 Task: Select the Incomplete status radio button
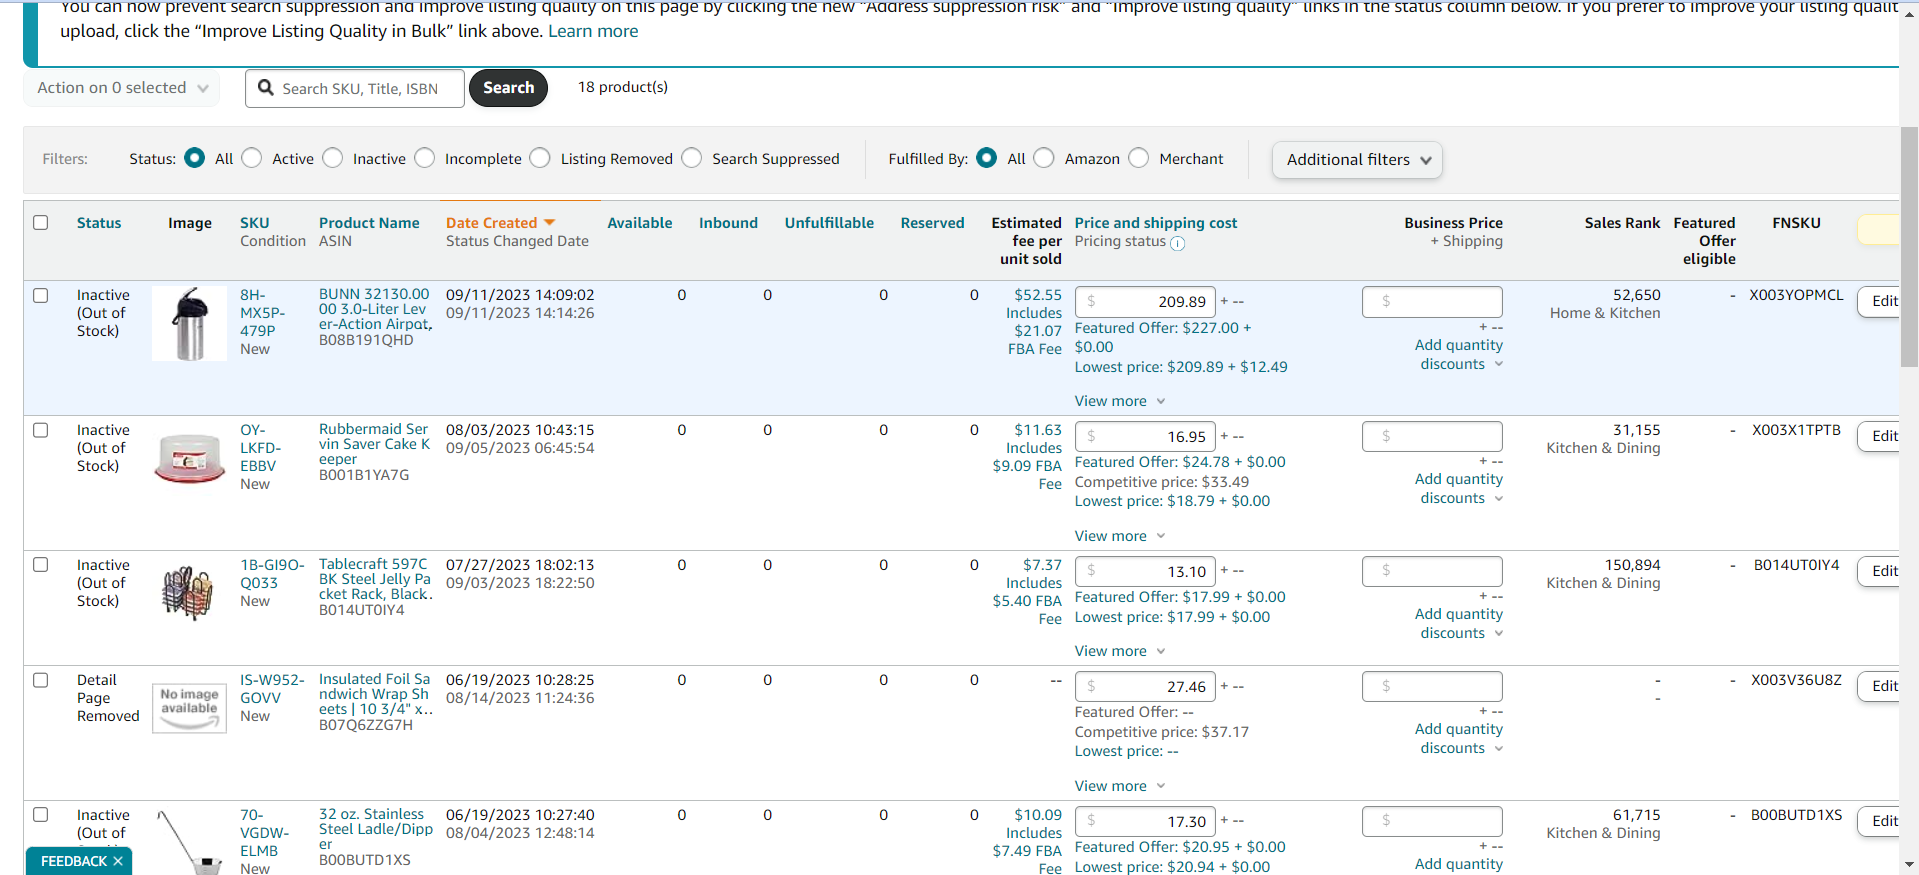pos(425,158)
